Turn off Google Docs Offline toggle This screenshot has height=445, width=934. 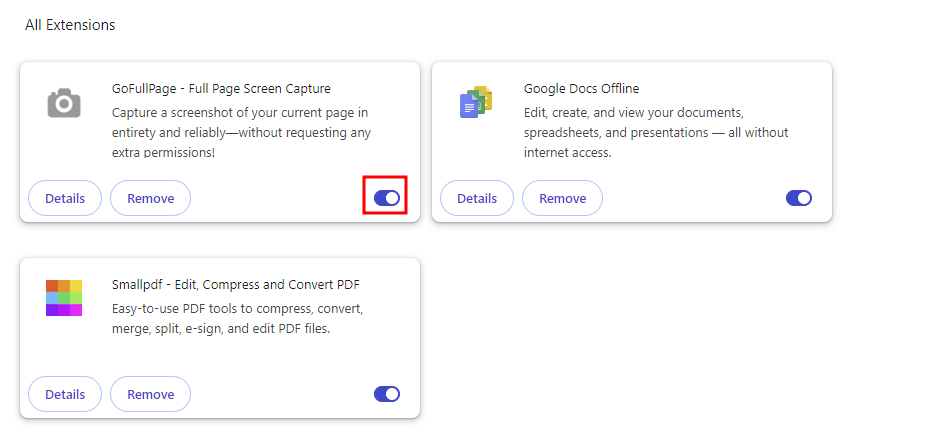click(799, 198)
